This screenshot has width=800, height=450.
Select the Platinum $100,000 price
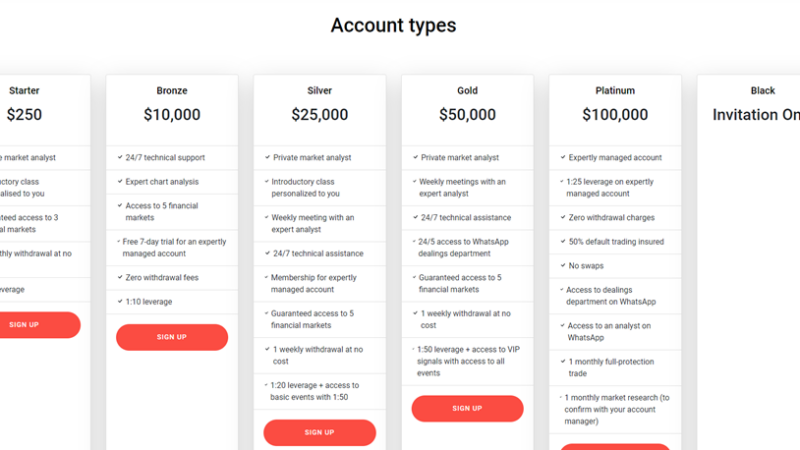tap(615, 115)
